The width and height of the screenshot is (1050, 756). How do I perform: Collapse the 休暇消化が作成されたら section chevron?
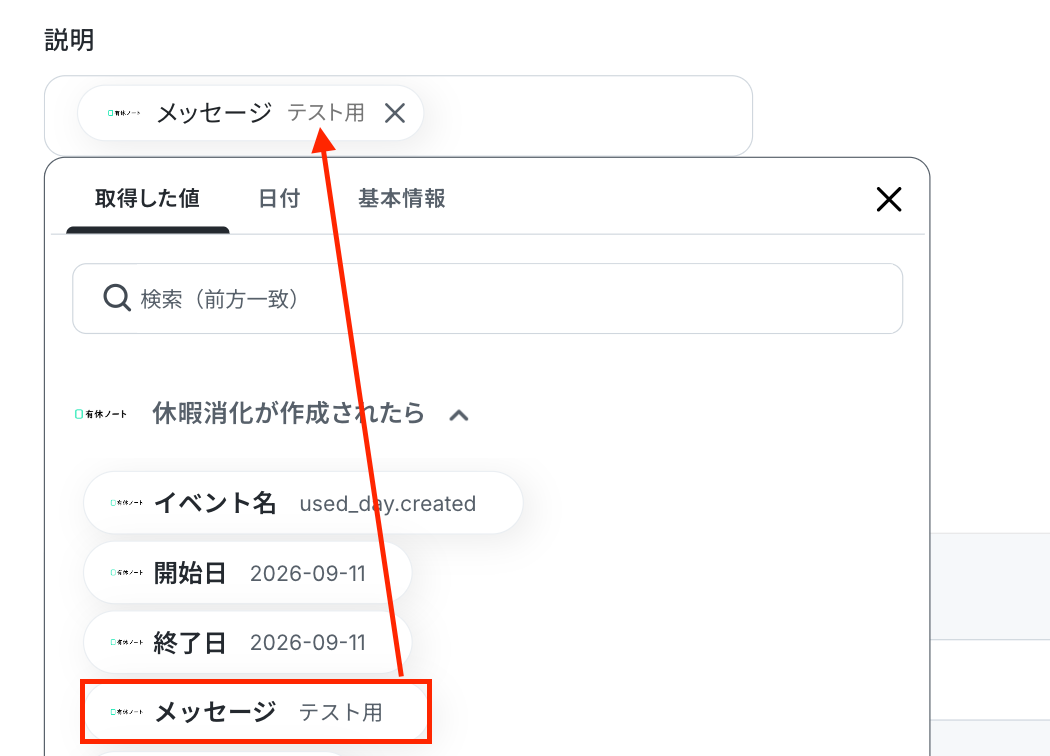[459, 416]
